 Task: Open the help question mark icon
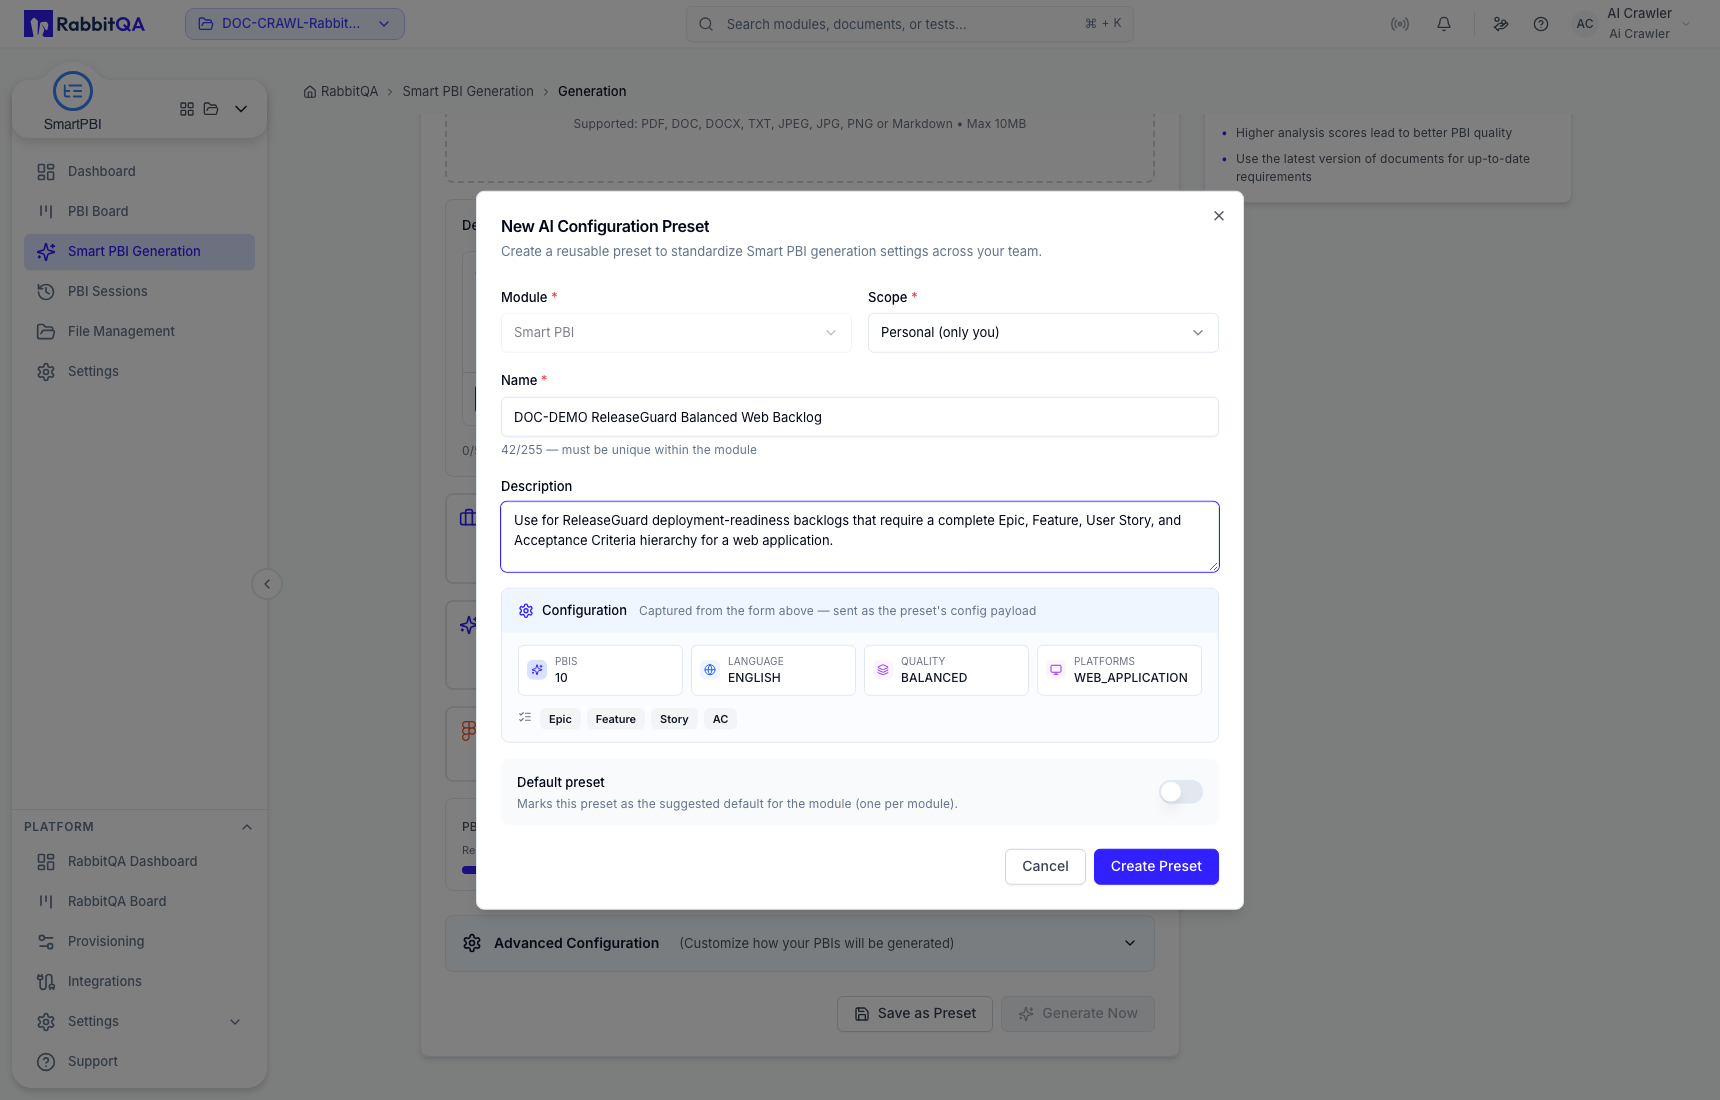[x=1541, y=24]
